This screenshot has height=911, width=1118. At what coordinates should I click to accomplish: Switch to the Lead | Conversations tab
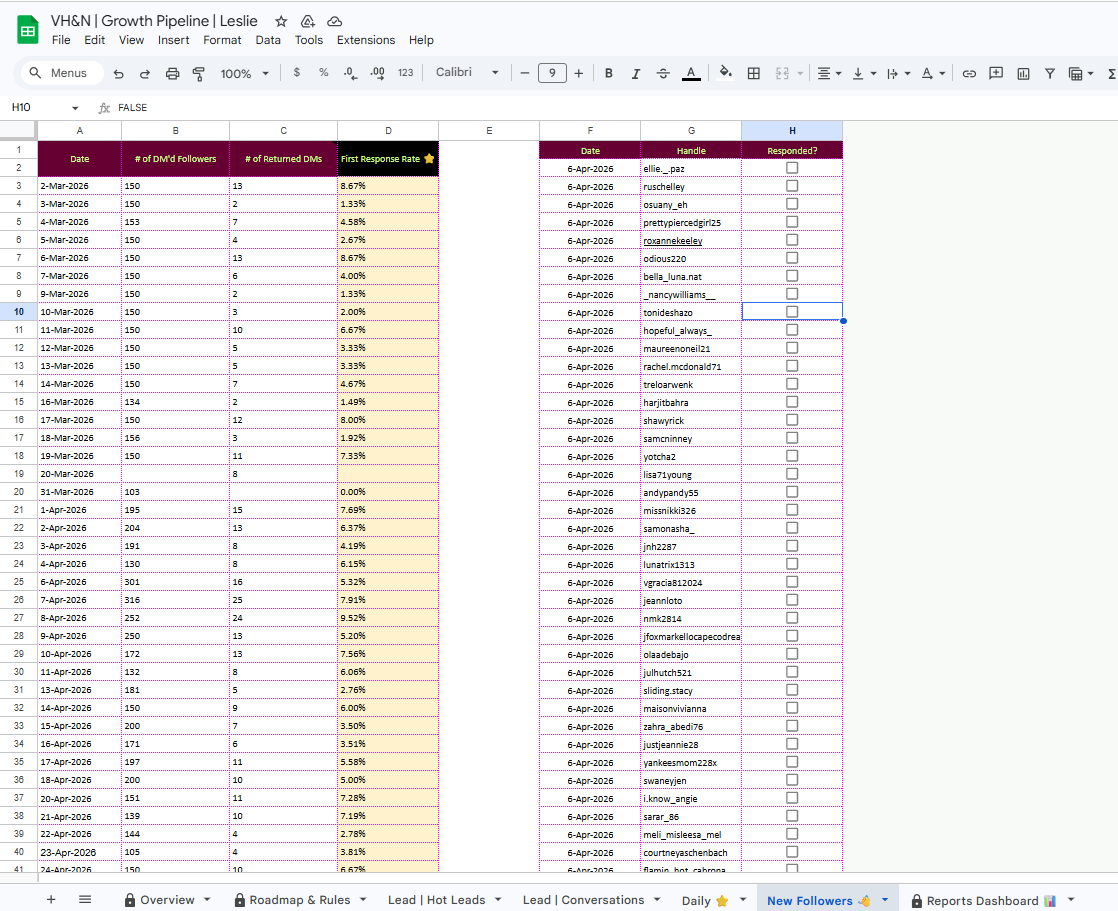tap(583, 900)
